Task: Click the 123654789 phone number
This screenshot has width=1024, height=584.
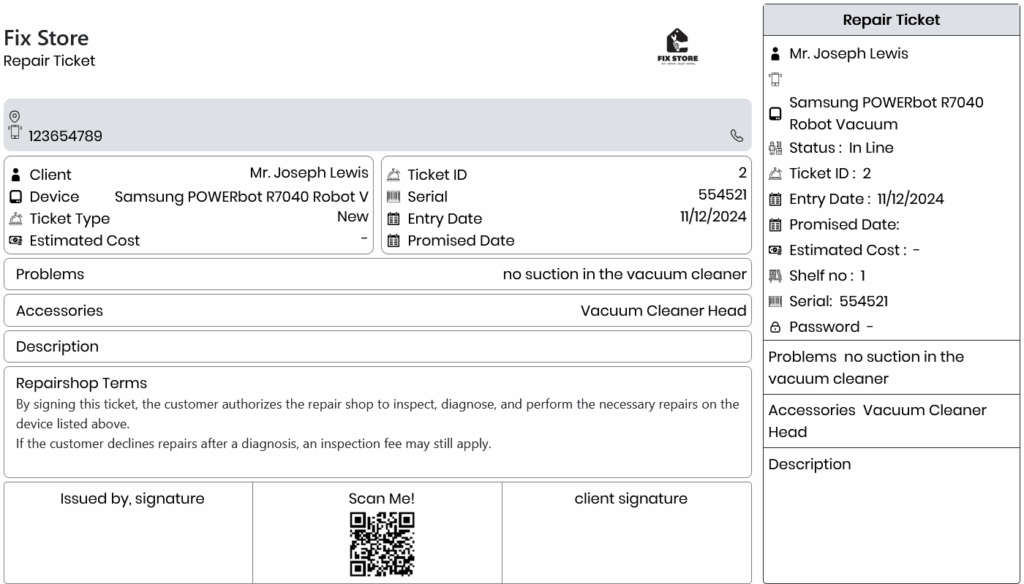Action: click(65, 136)
